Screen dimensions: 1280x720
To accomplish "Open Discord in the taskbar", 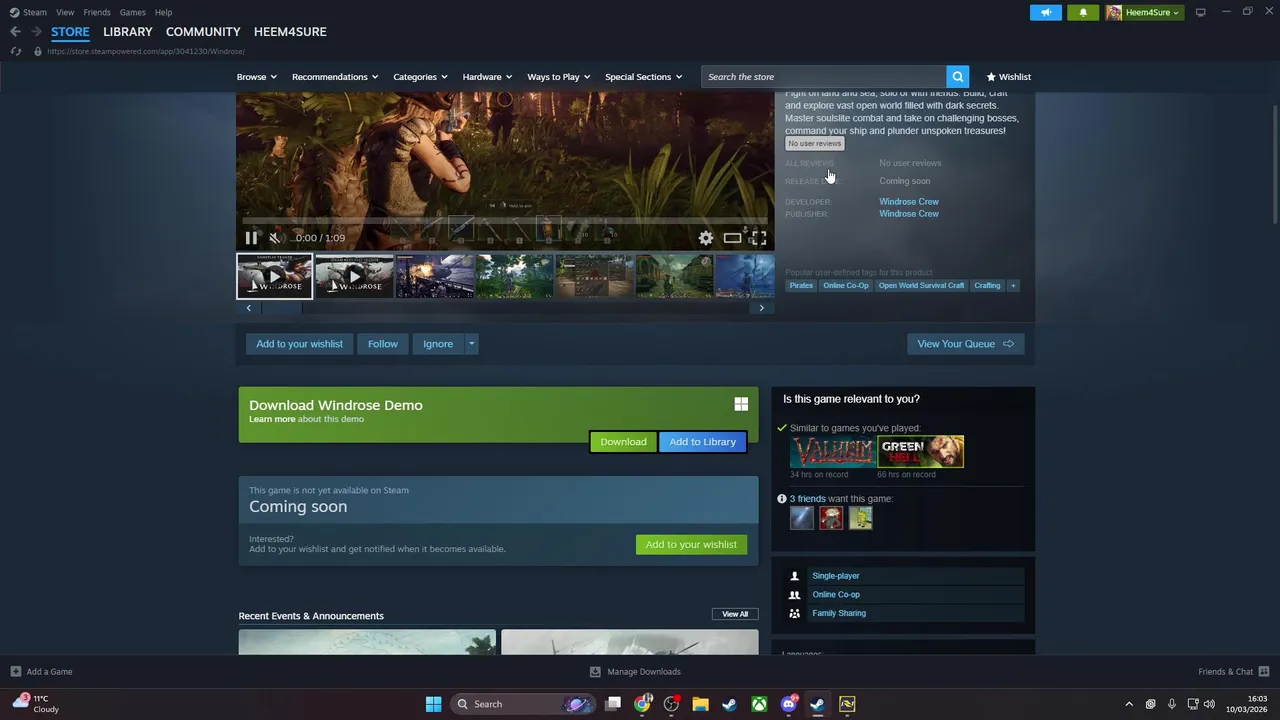I will (788, 704).
